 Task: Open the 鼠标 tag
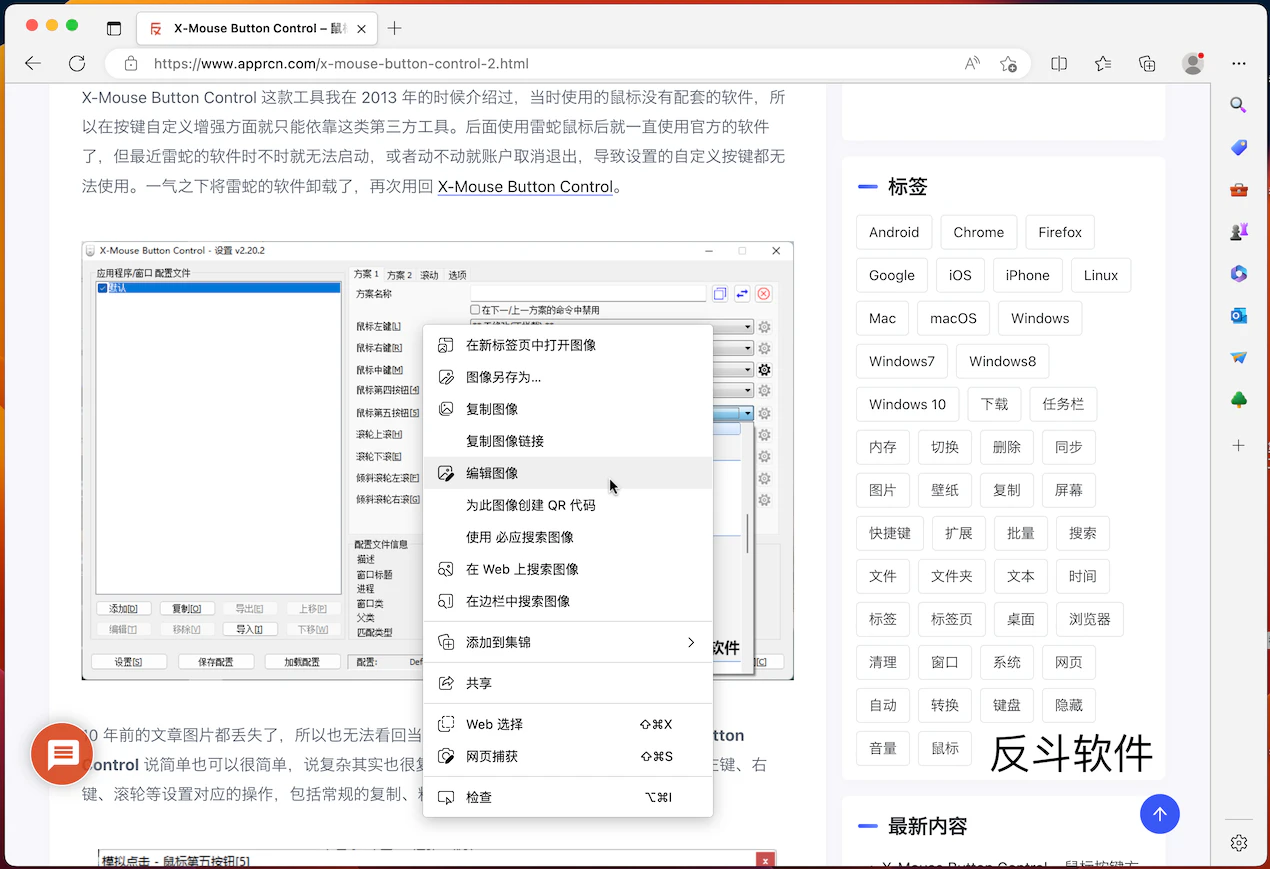pyautogui.click(x=945, y=748)
